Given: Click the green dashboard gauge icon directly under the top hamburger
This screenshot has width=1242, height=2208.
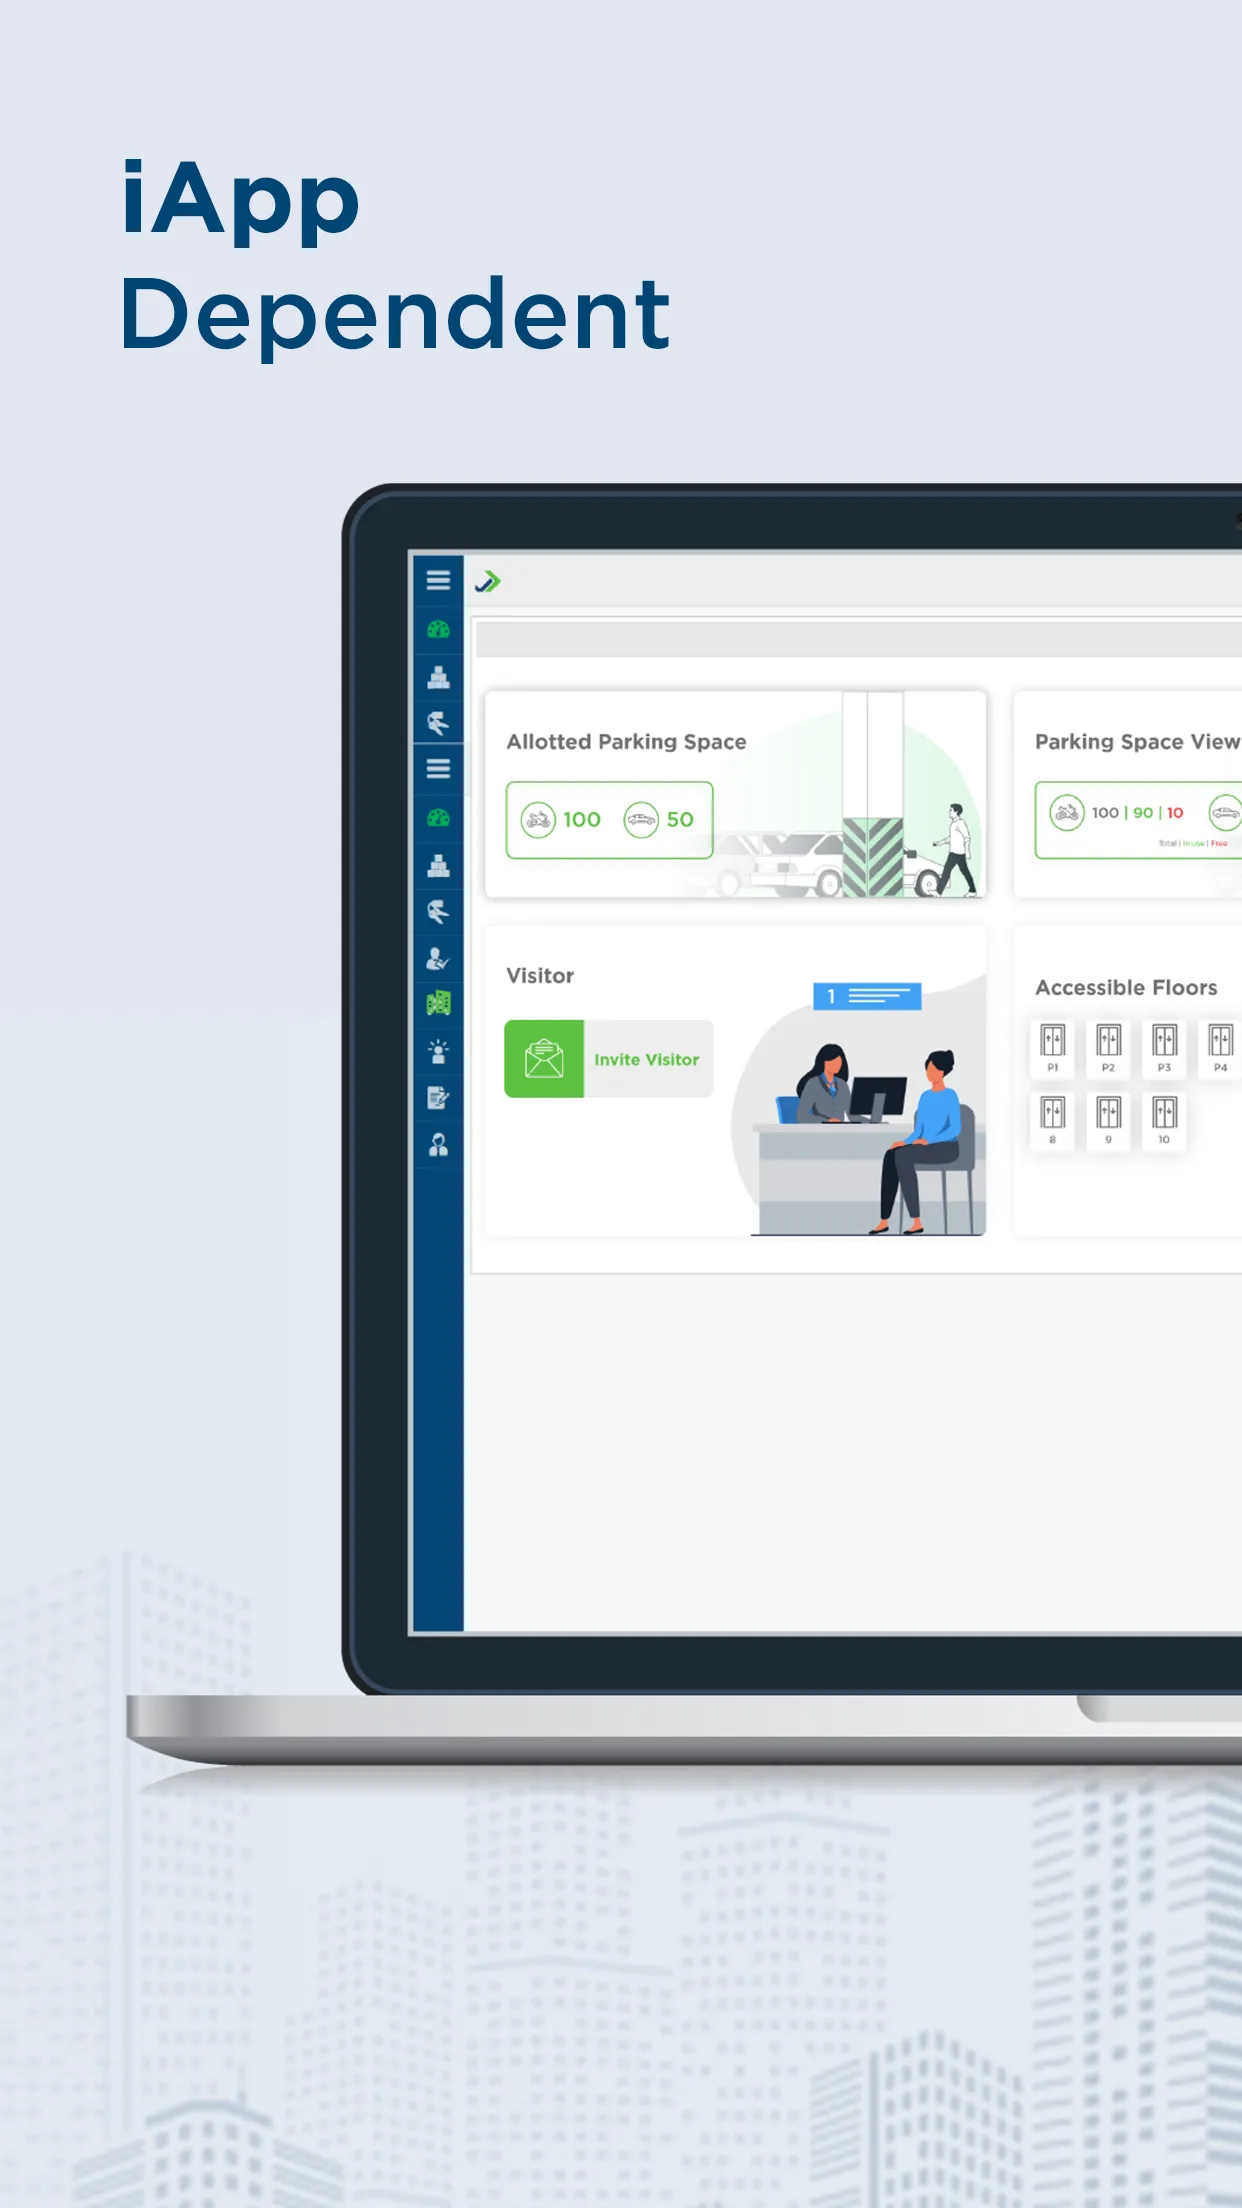Looking at the screenshot, I should pyautogui.click(x=438, y=629).
